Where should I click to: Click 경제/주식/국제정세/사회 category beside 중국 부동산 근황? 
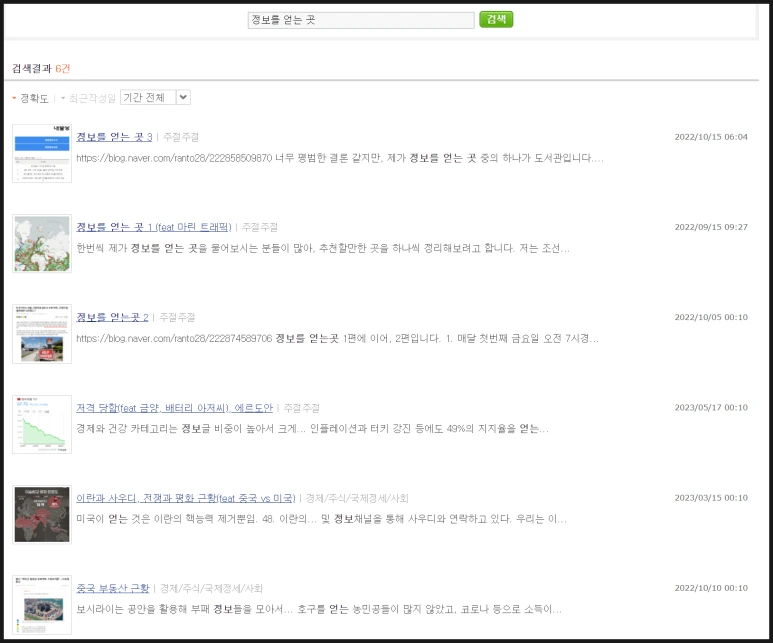tap(211, 588)
